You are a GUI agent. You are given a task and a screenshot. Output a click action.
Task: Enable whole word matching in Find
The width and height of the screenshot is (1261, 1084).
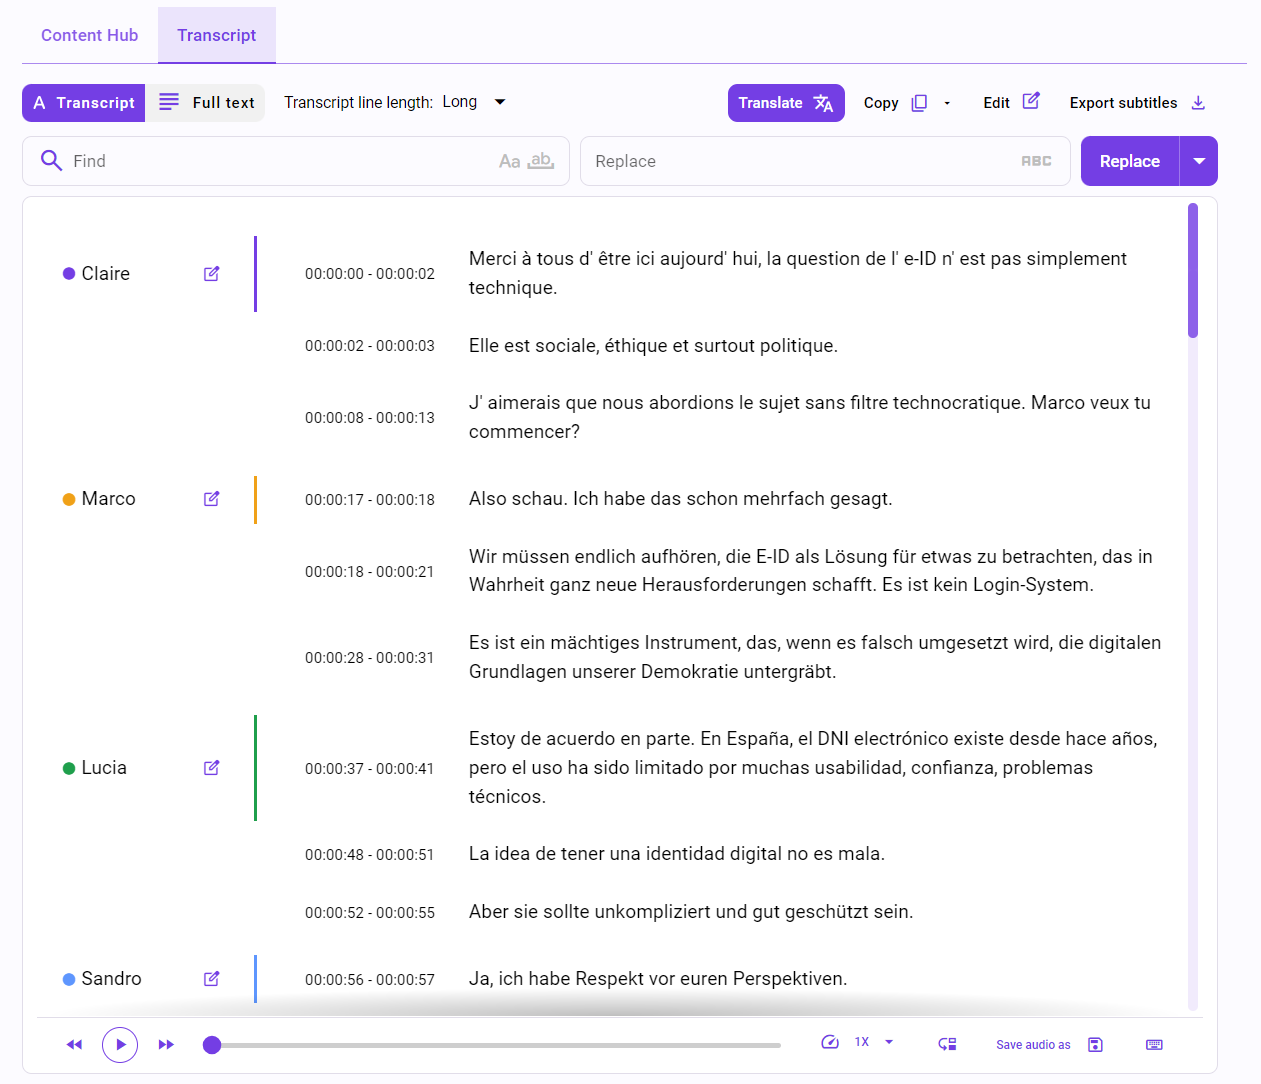click(540, 160)
